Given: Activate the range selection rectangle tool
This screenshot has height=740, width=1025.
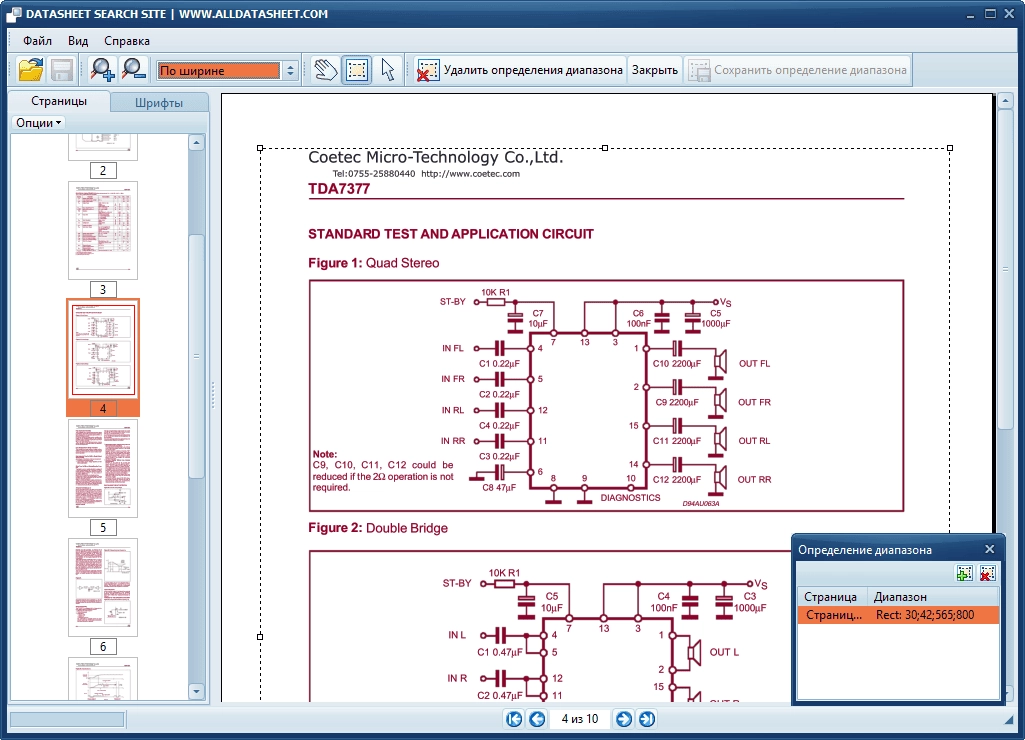Looking at the screenshot, I should [357, 69].
